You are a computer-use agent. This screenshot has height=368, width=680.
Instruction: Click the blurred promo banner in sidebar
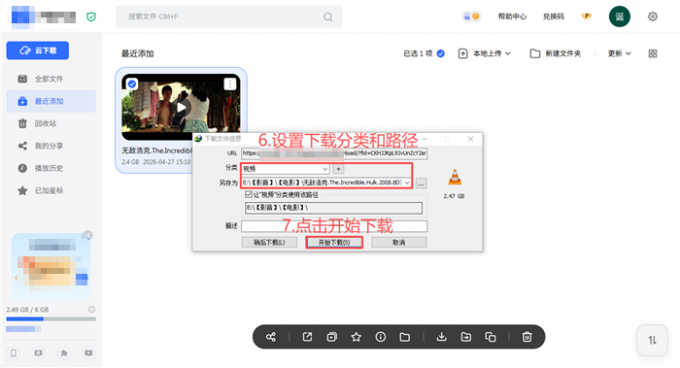pos(51,267)
